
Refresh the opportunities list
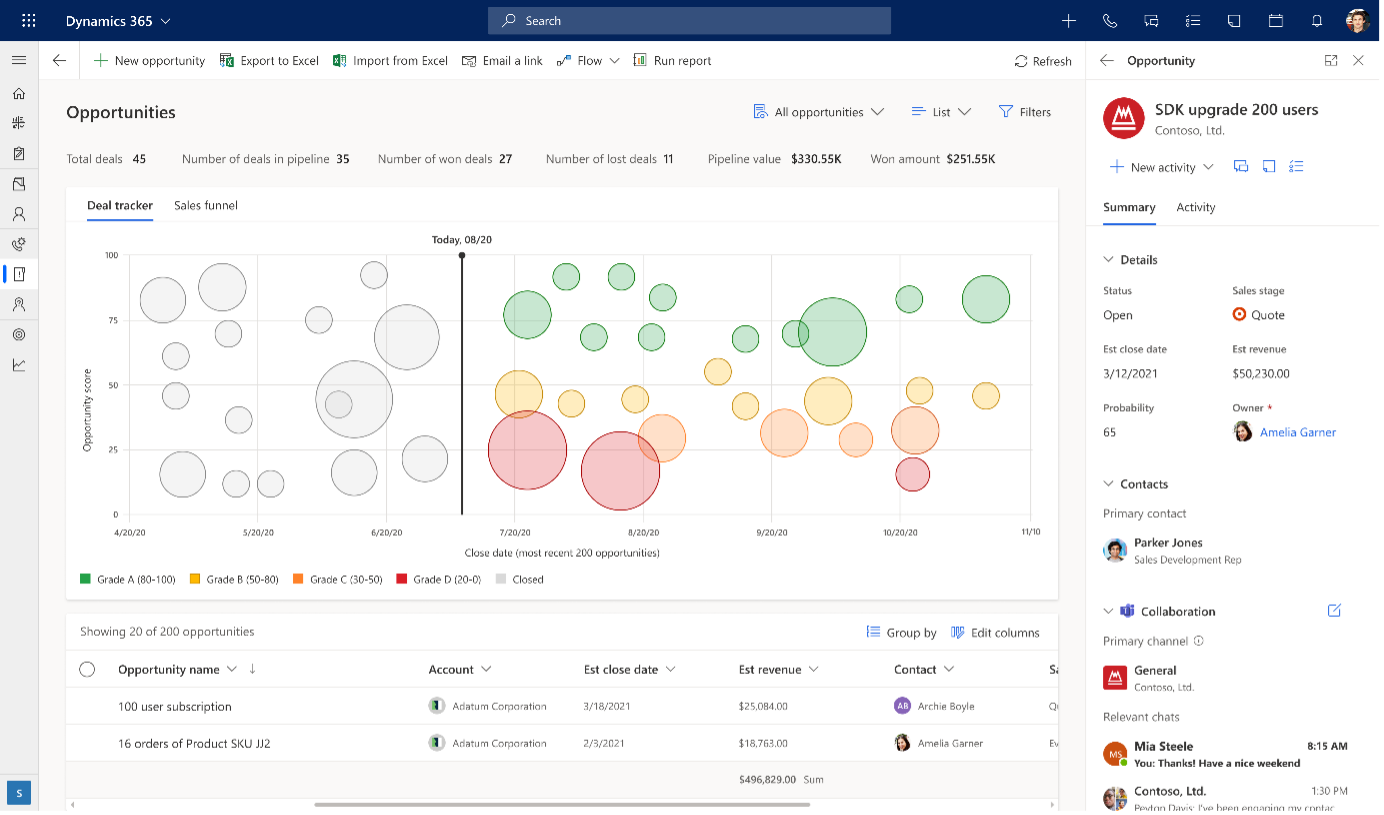tap(1043, 61)
